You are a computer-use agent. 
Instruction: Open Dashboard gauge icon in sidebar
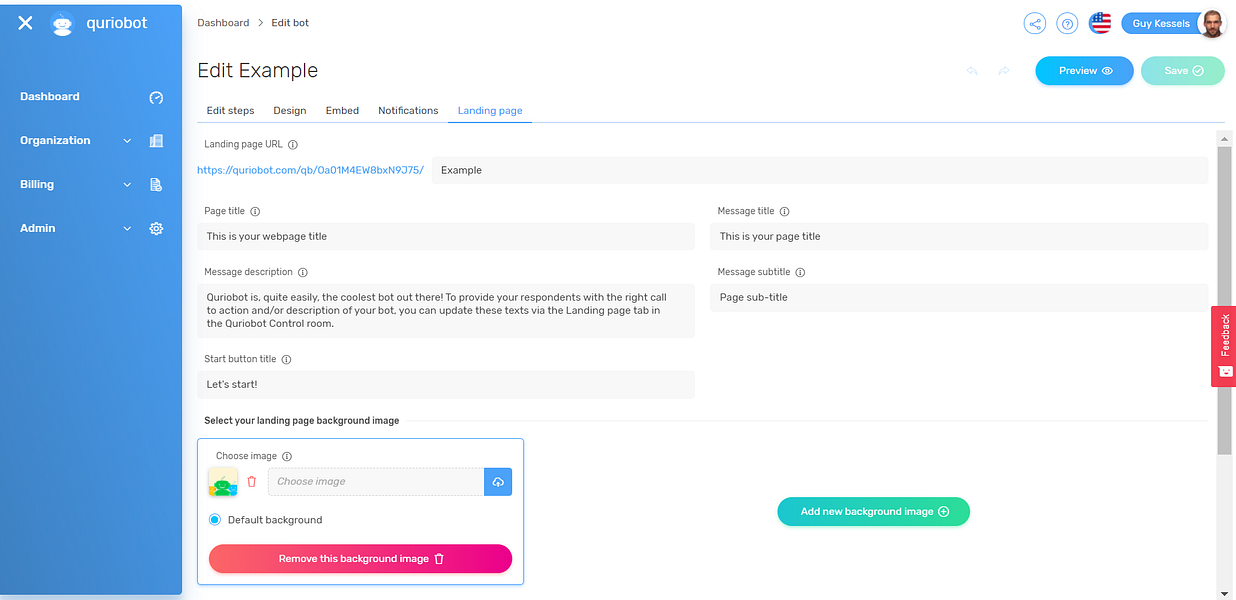point(156,97)
